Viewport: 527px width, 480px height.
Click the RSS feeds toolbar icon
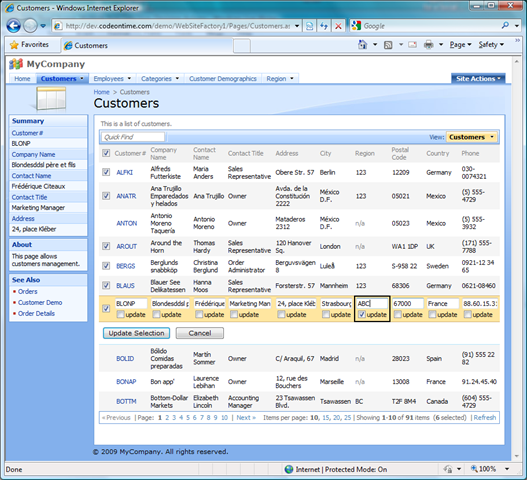tap(388, 45)
